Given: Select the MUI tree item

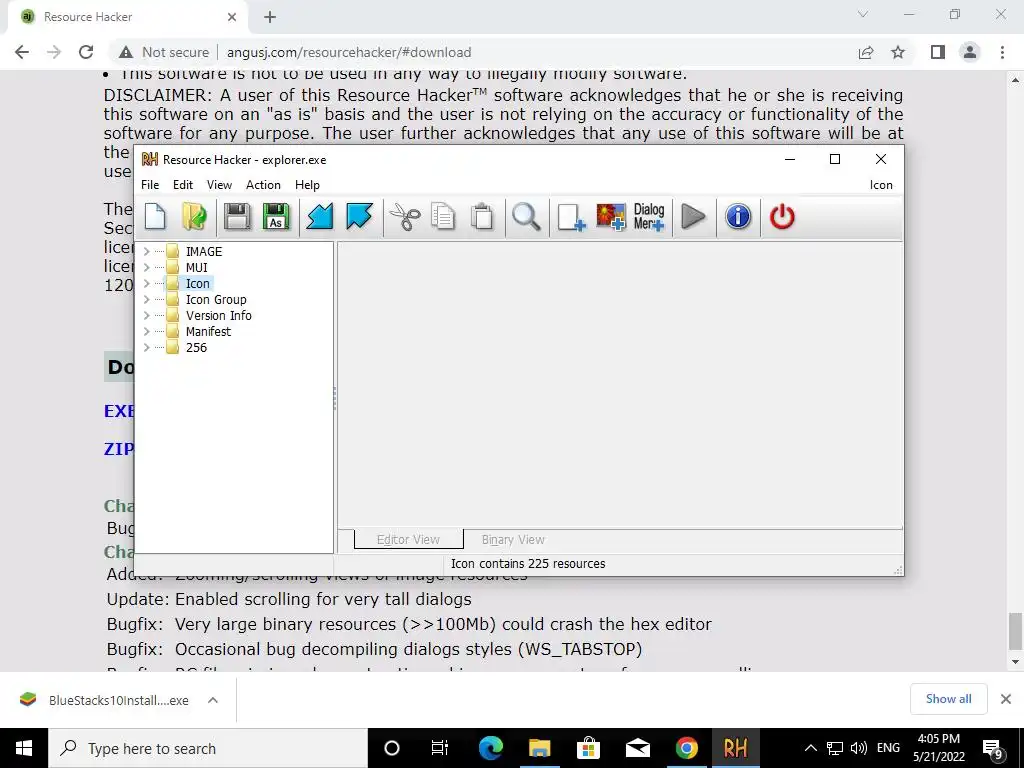Looking at the screenshot, I should tap(197, 267).
